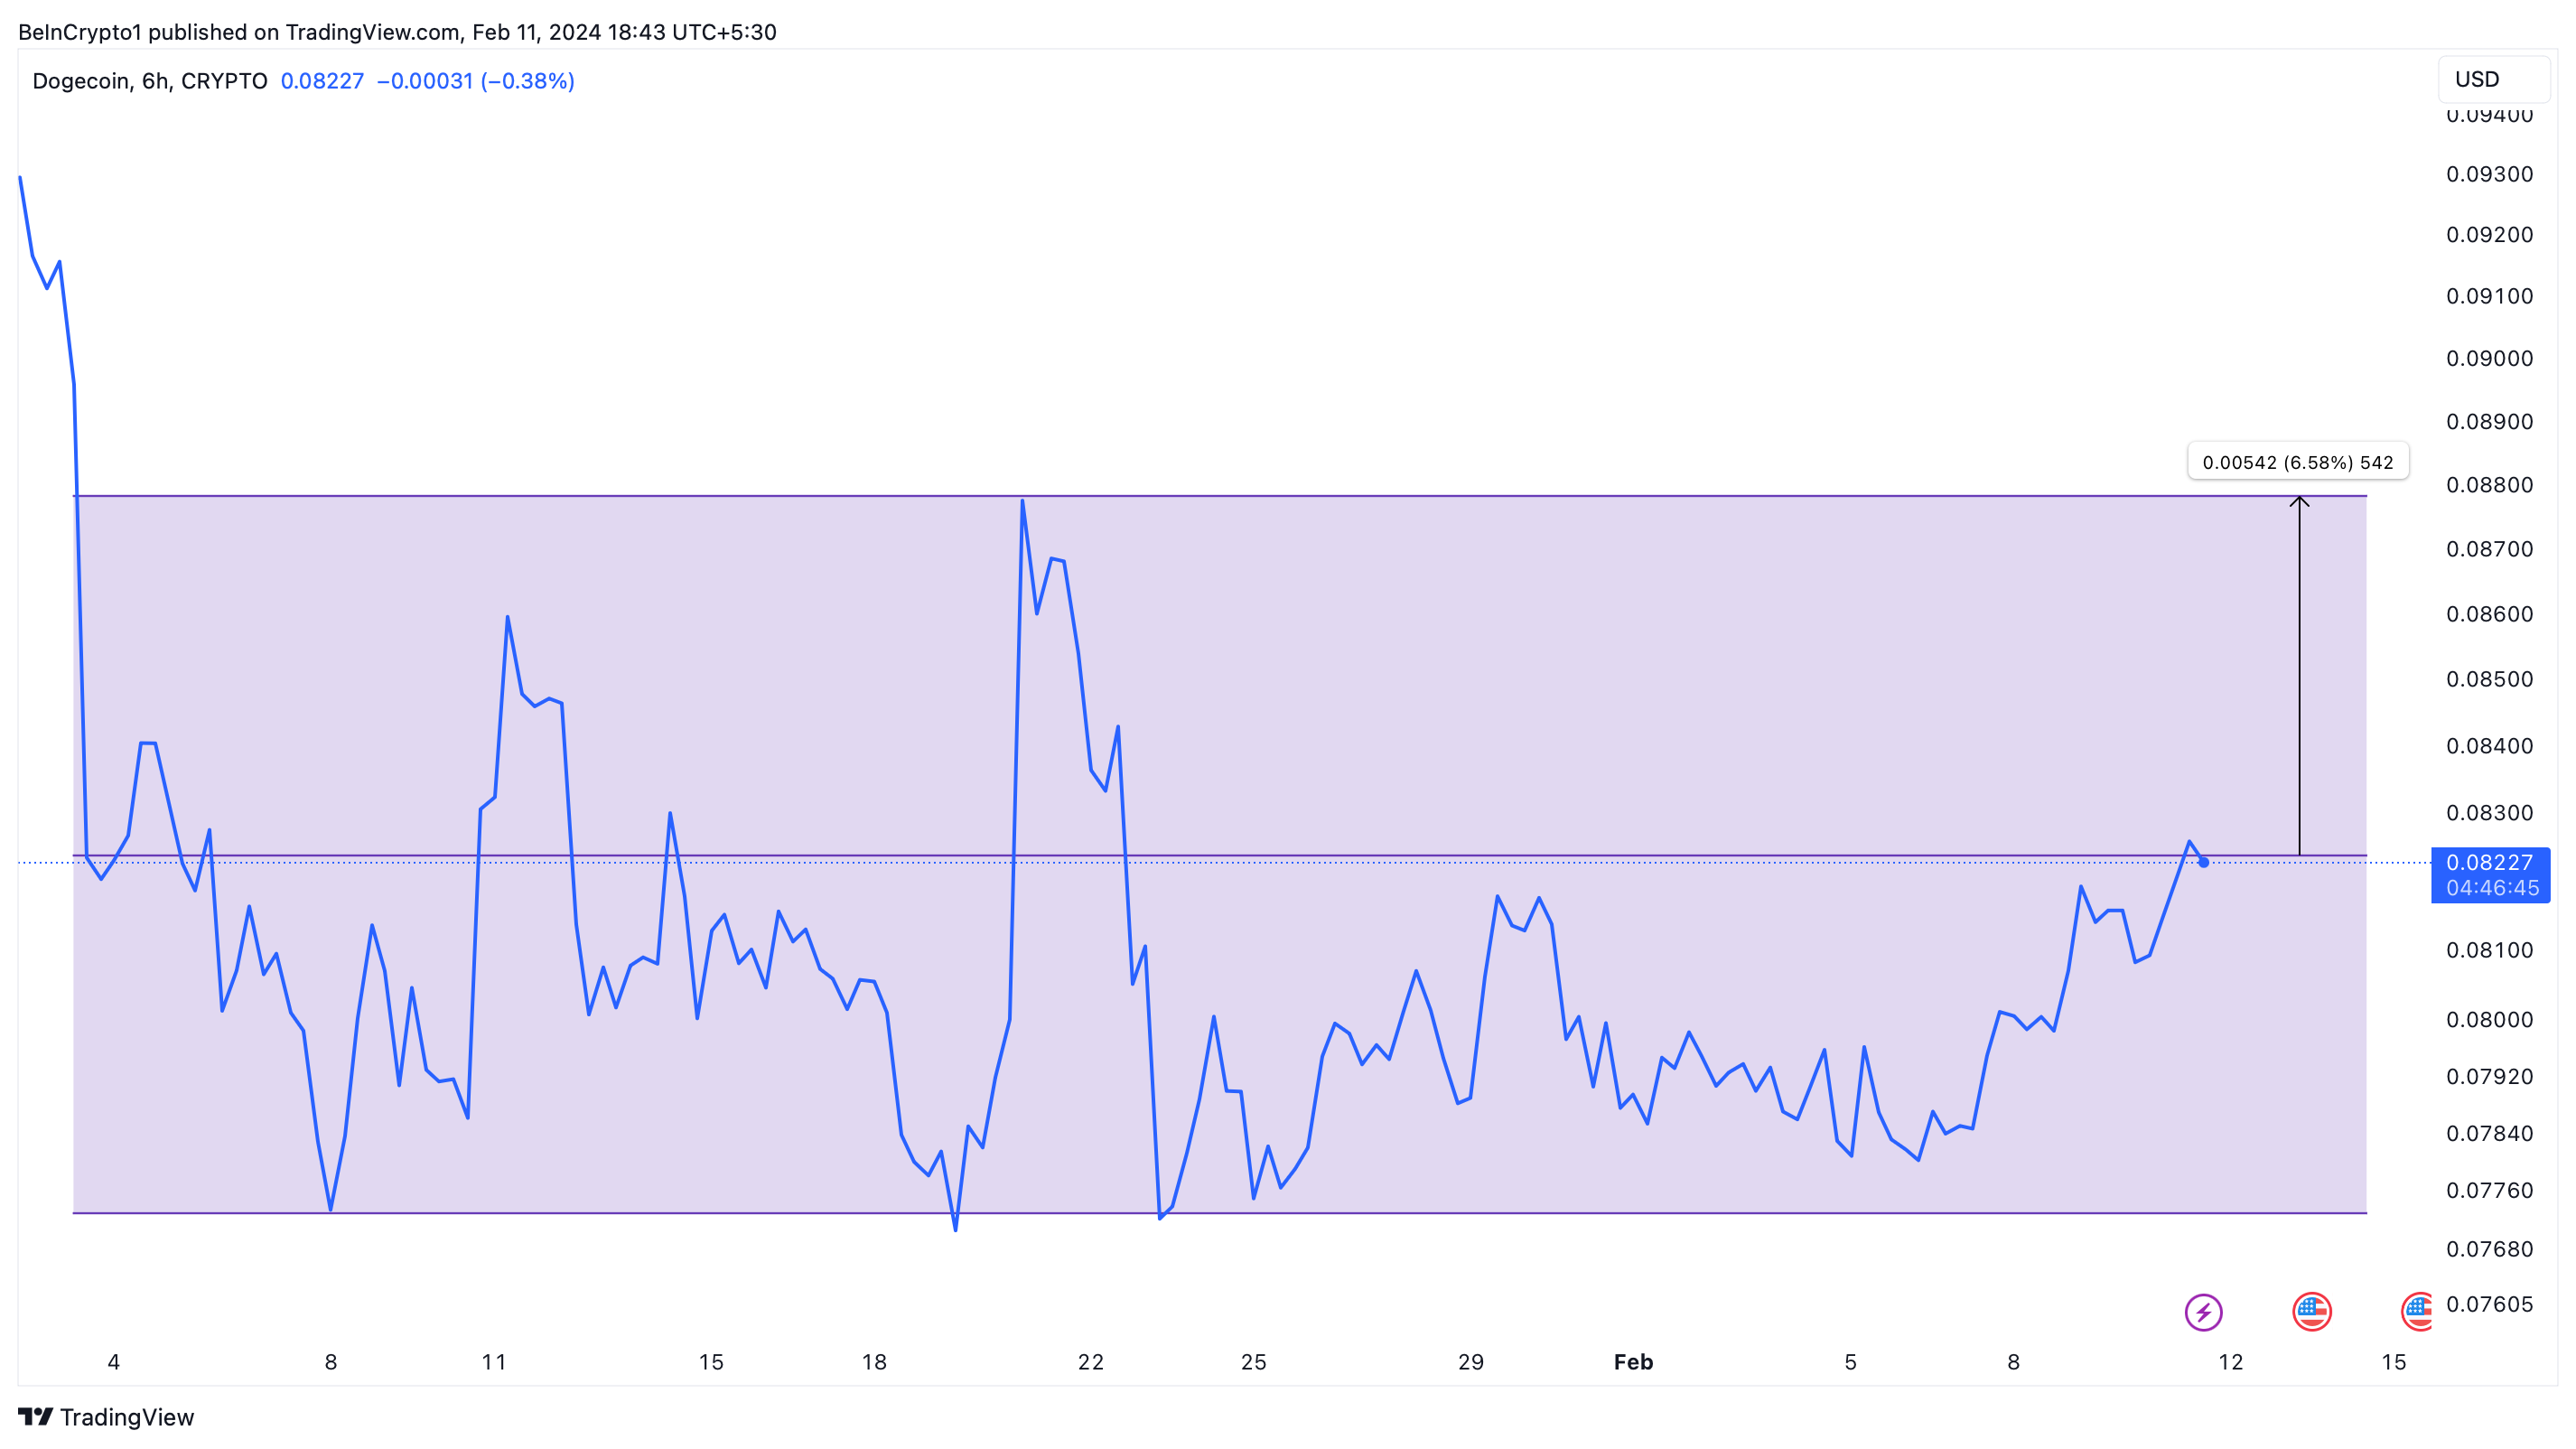This screenshot has height=1449, width=2576.
Task: Click the -0.00031 (-0.38%) change value
Action: click(x=475, y=81)
